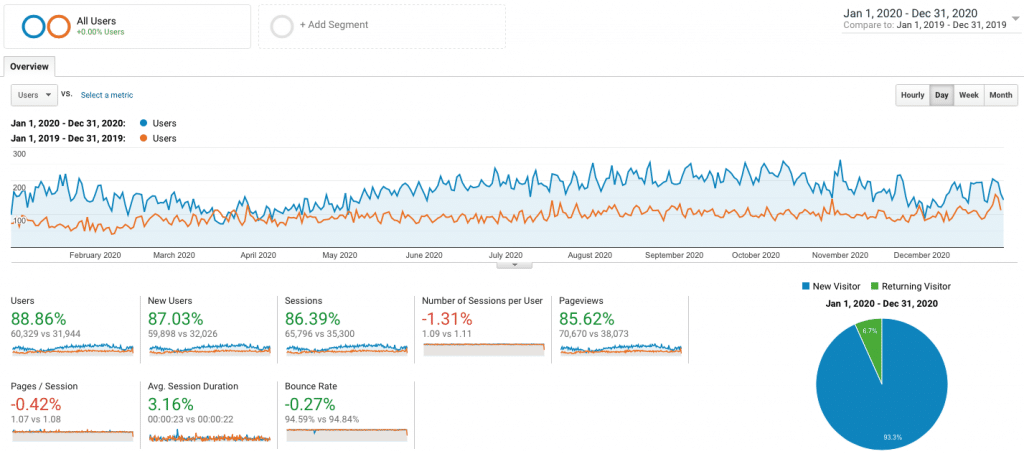The height and width of the screenshot is (454, 1024).
Task: Click the 59,898 vs 32,026 new users value
Action: pos(181,334)
